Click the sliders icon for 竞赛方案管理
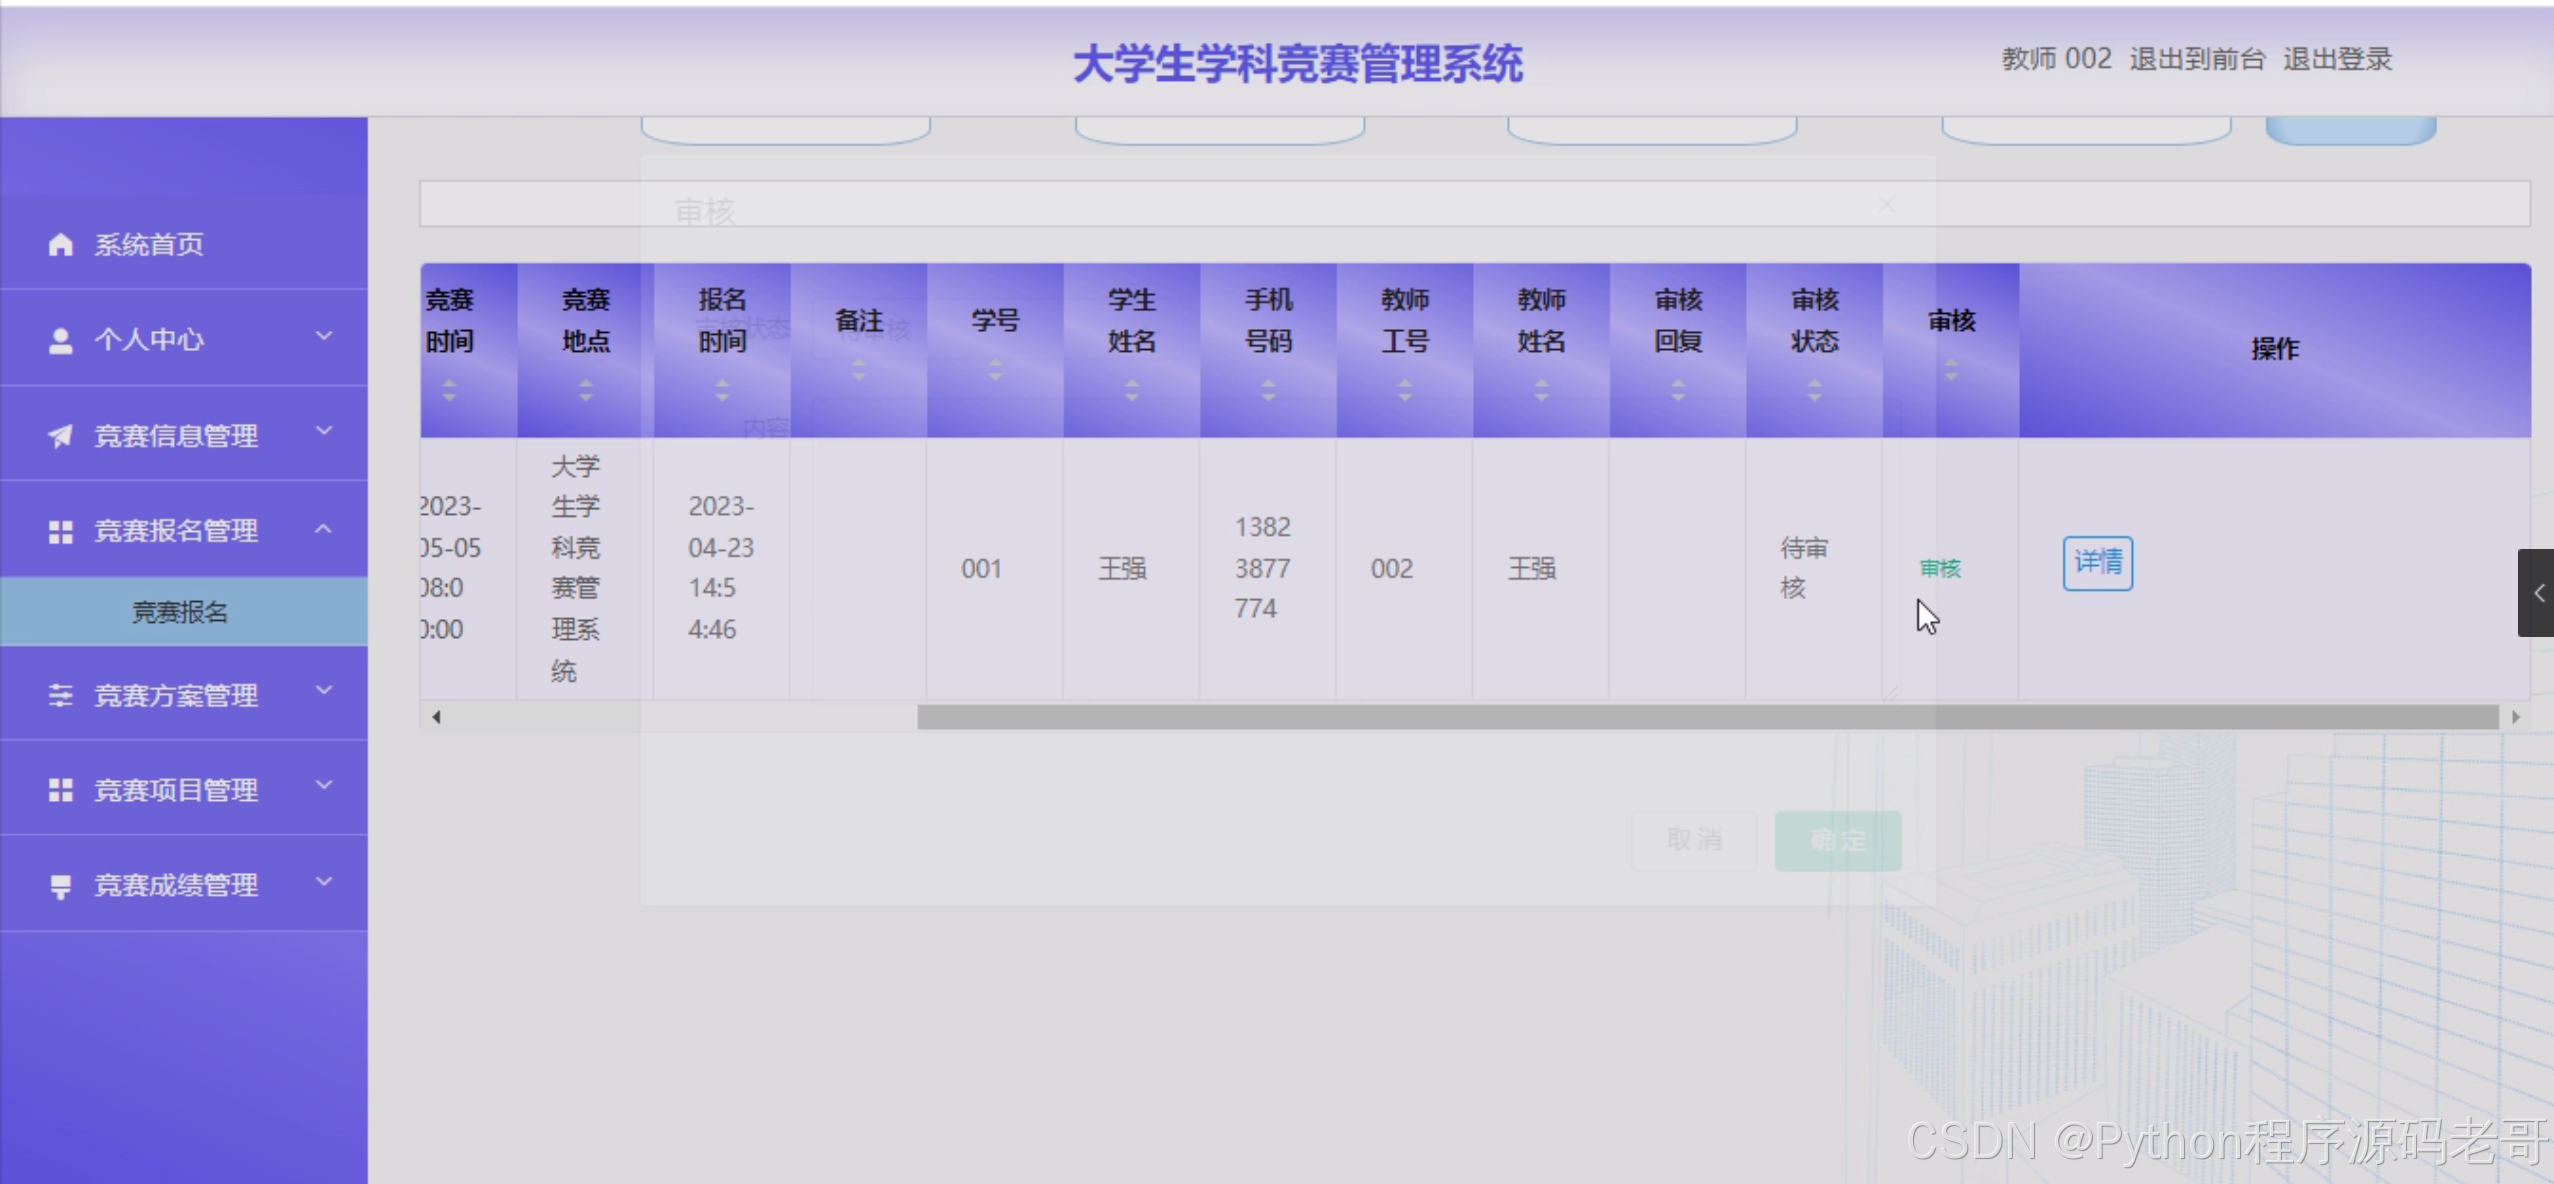The image size is (2554, 1184). [x=60, y=695]
